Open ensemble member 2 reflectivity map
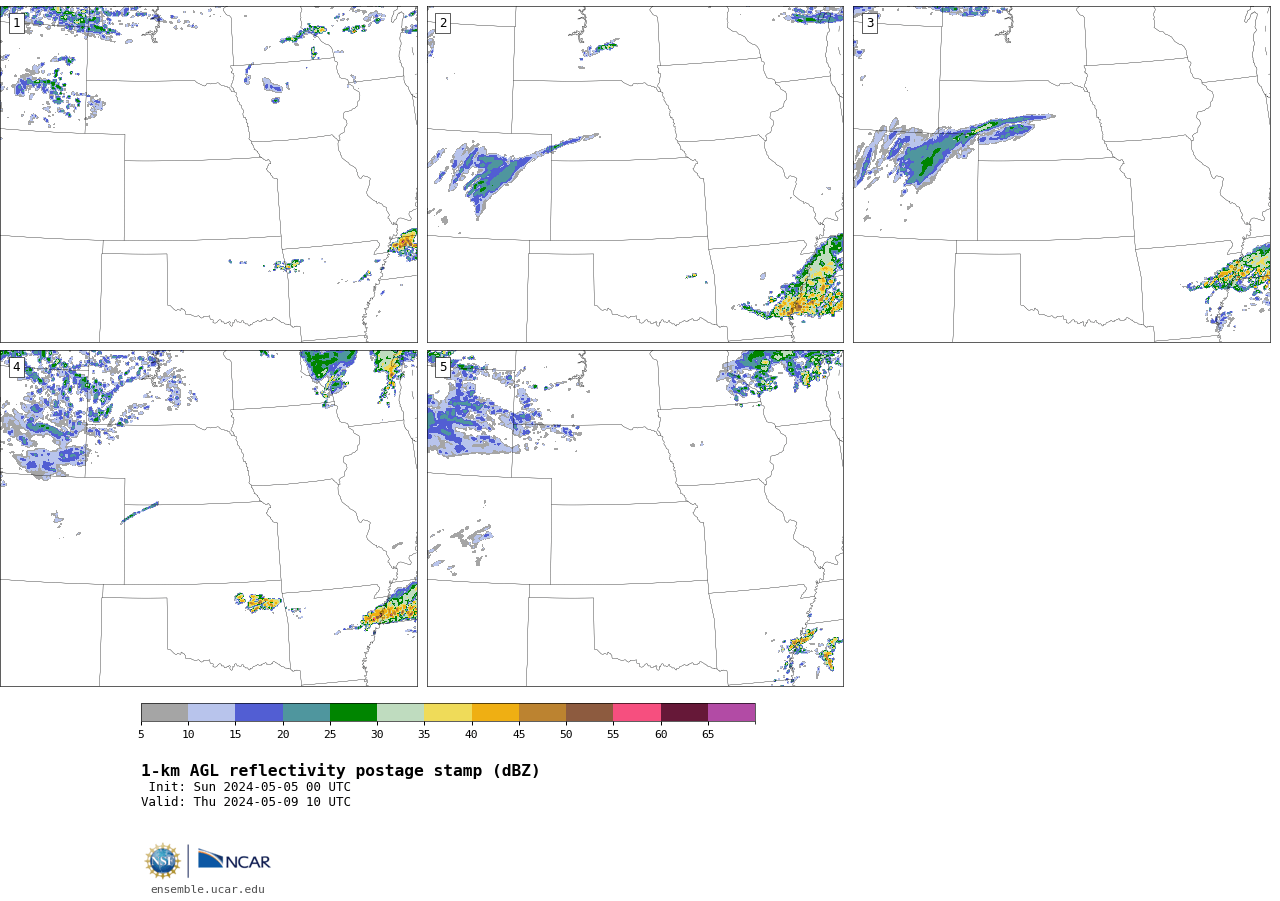 pyautogui.click(x=635, y=174)
